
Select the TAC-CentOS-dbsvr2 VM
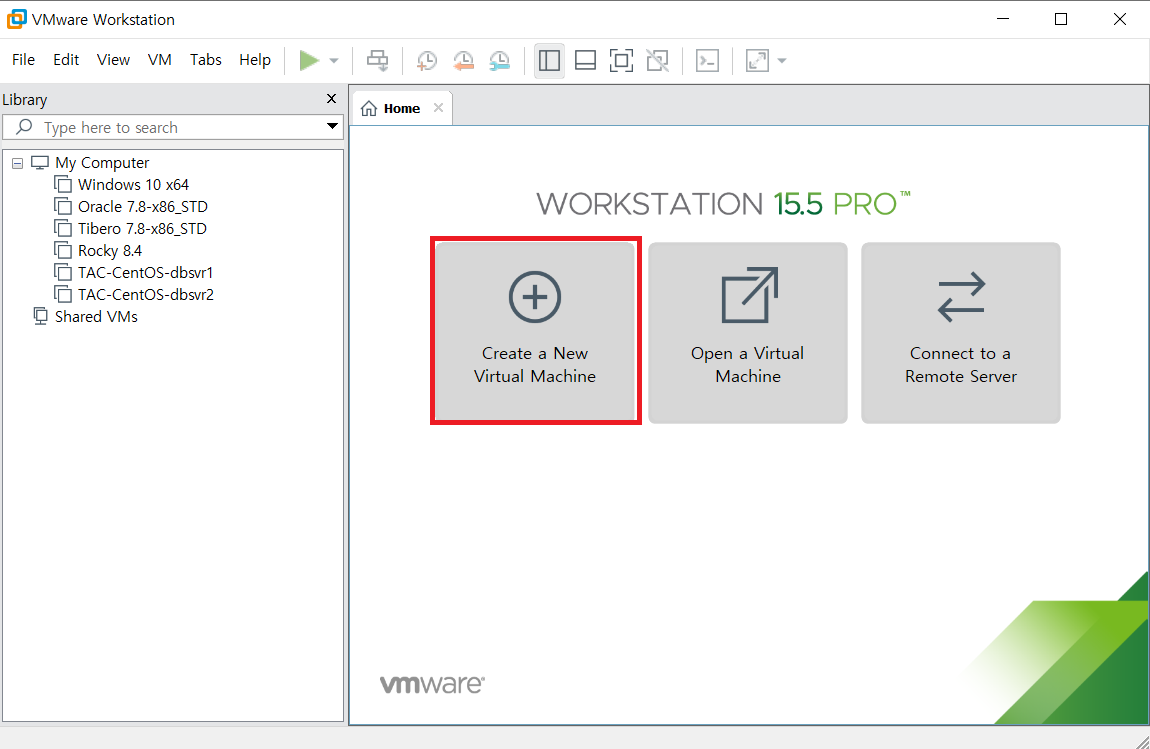click(146, 294)
